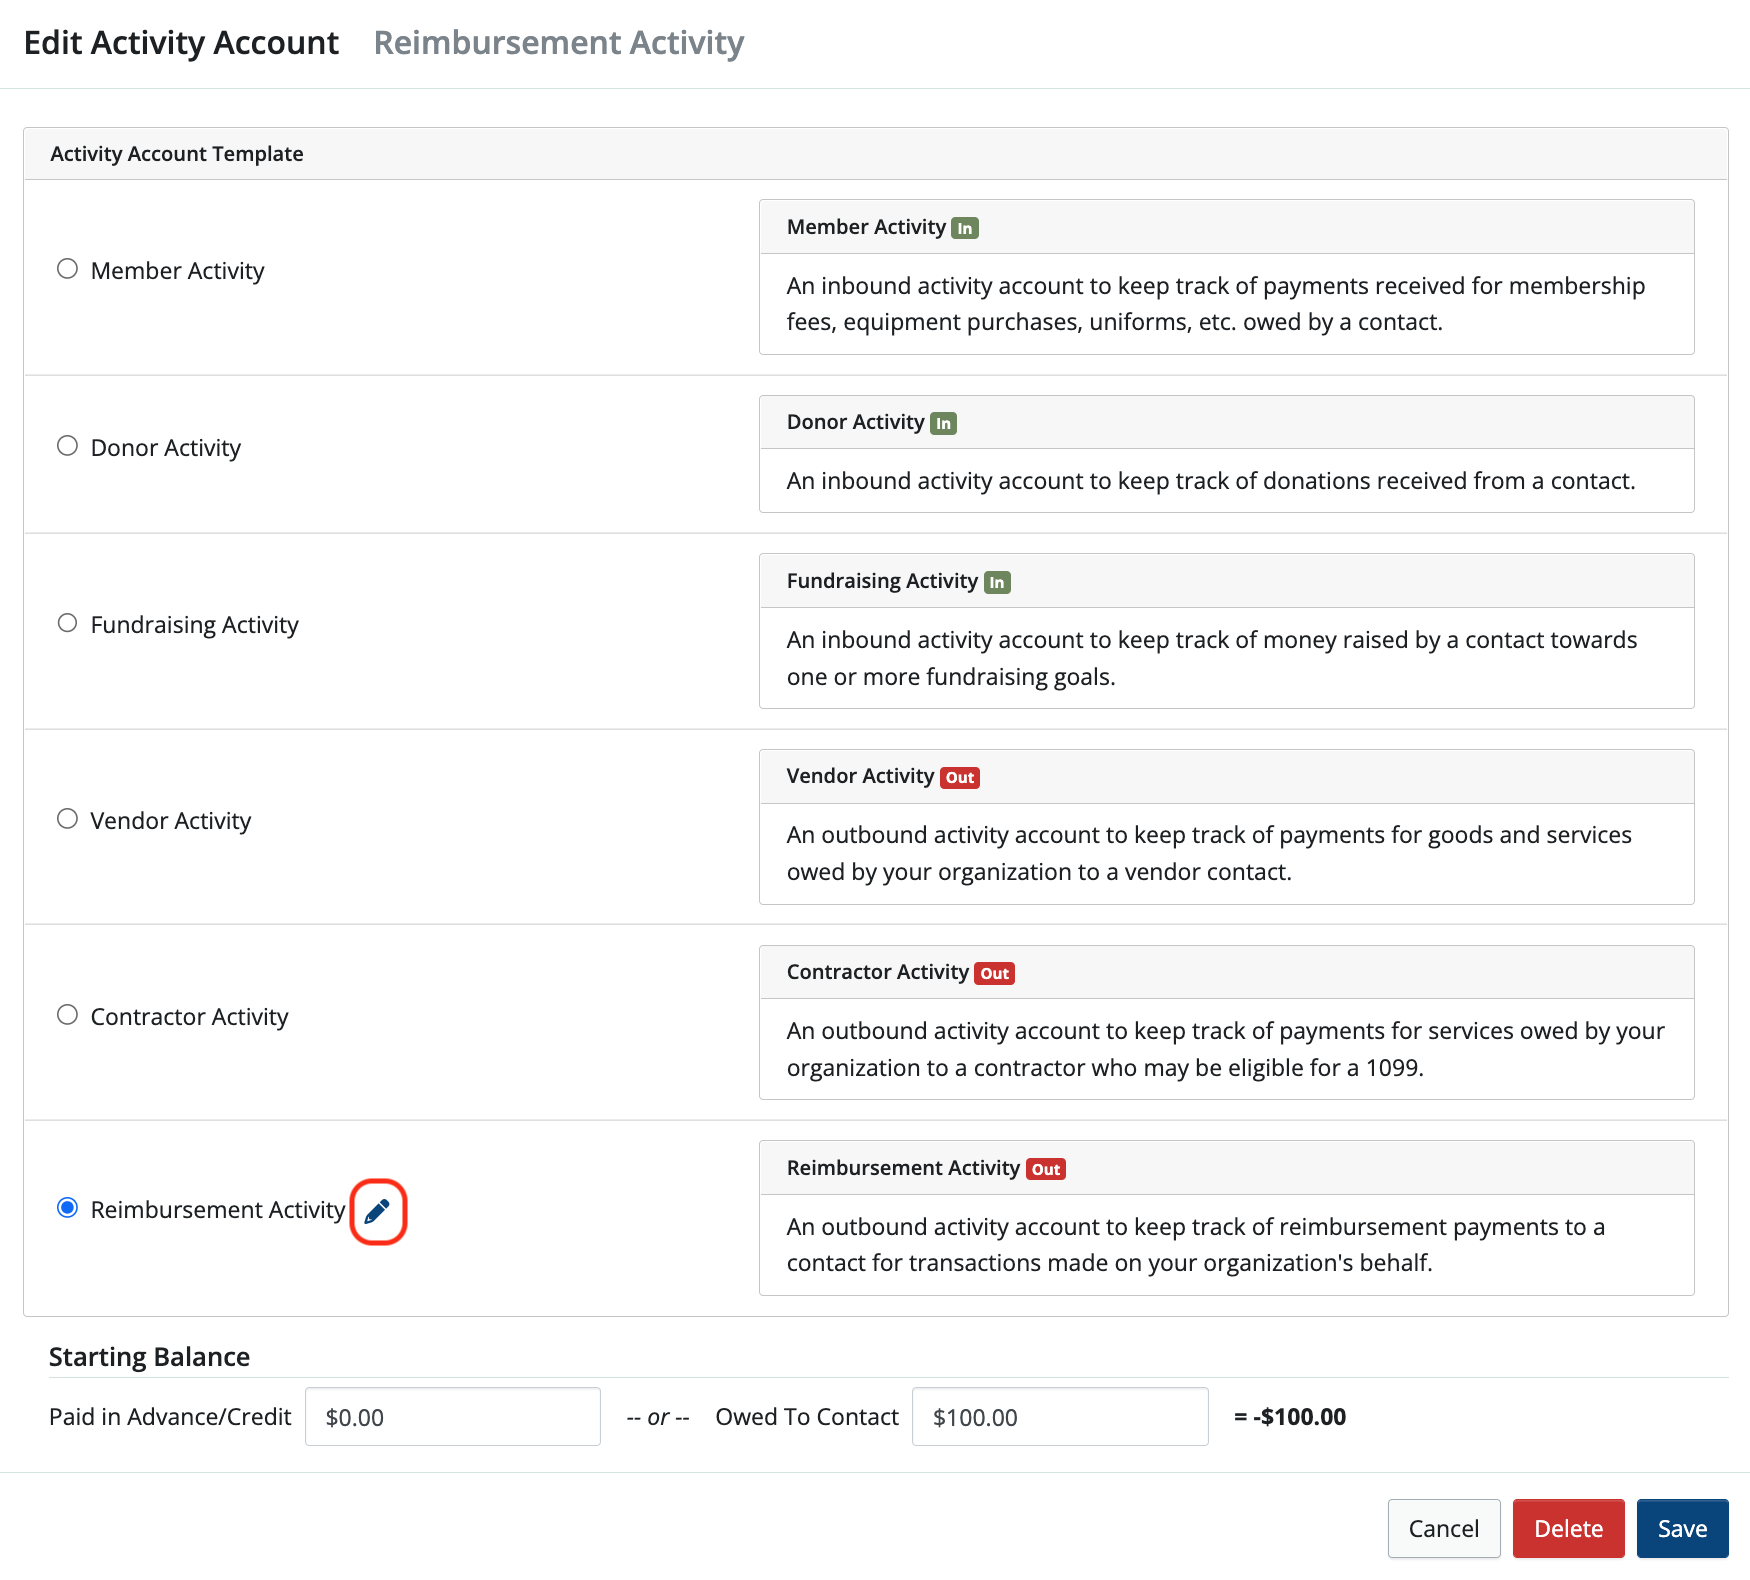Focus the Owed To Contact amount field

click(1060, 1416)
